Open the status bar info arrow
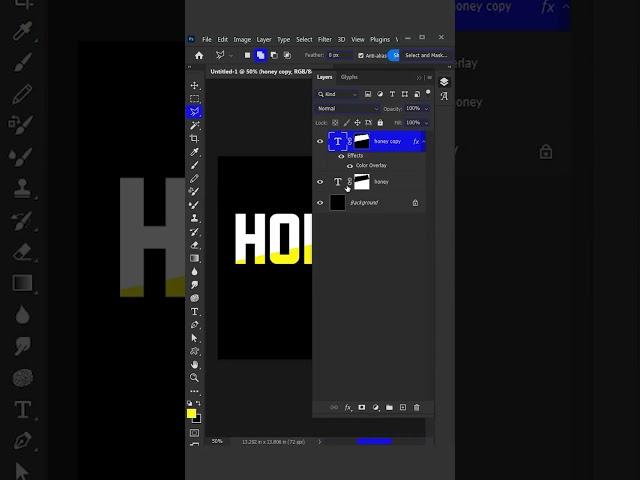Screen dimensions: 640x480 (x=320, y=442)
